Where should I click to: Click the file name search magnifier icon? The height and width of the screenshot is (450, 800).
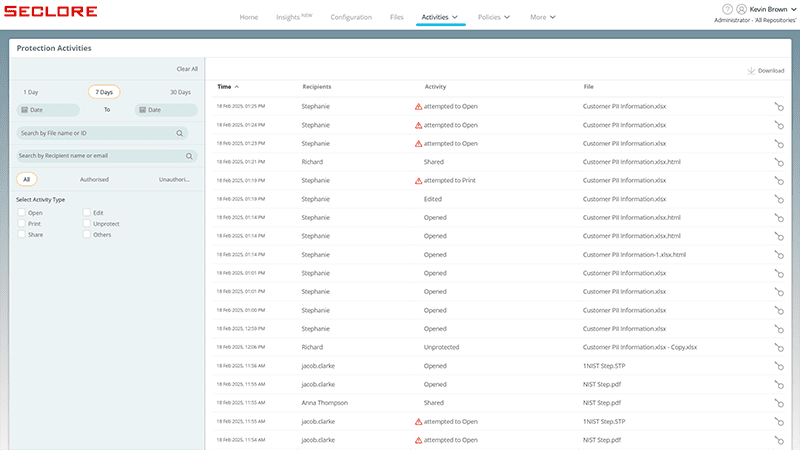[x=180, y=133]
